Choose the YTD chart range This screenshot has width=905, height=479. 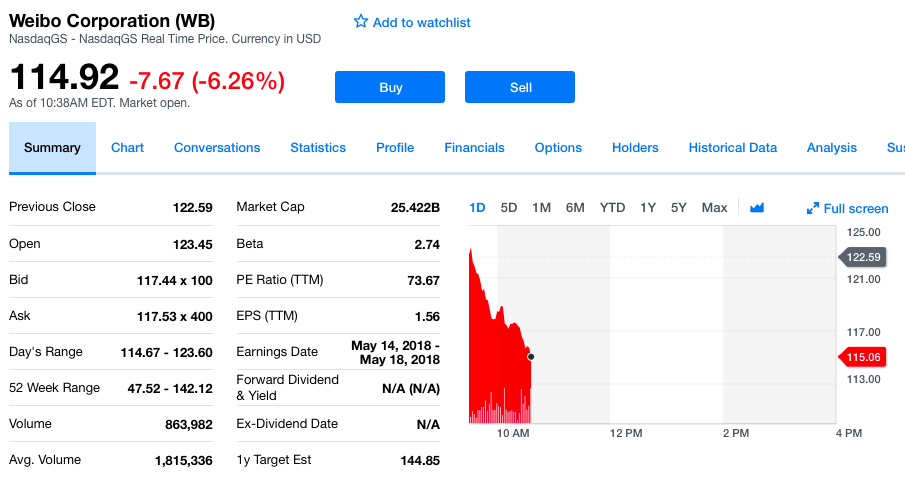(x=612, y=208)
